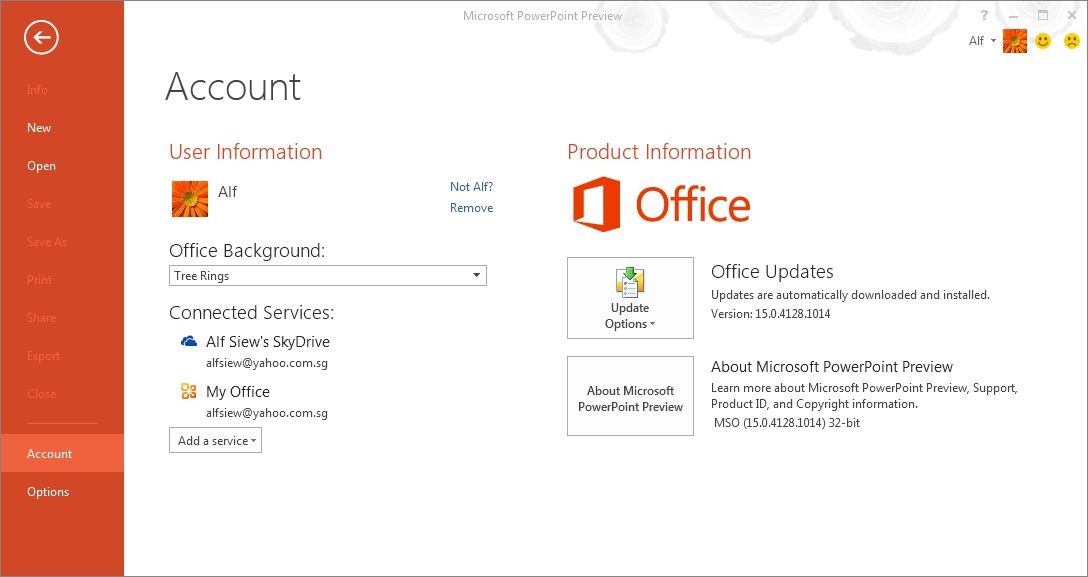Select the Account sidebar item

(62, 454)
